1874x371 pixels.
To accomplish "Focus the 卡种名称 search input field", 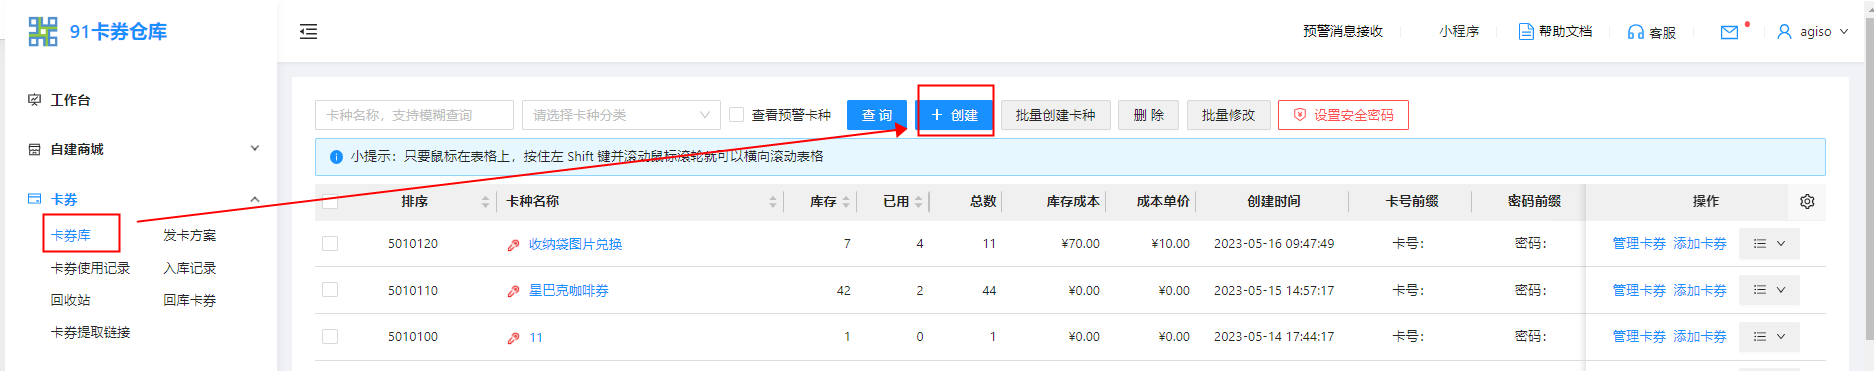I will pos(414,115).
